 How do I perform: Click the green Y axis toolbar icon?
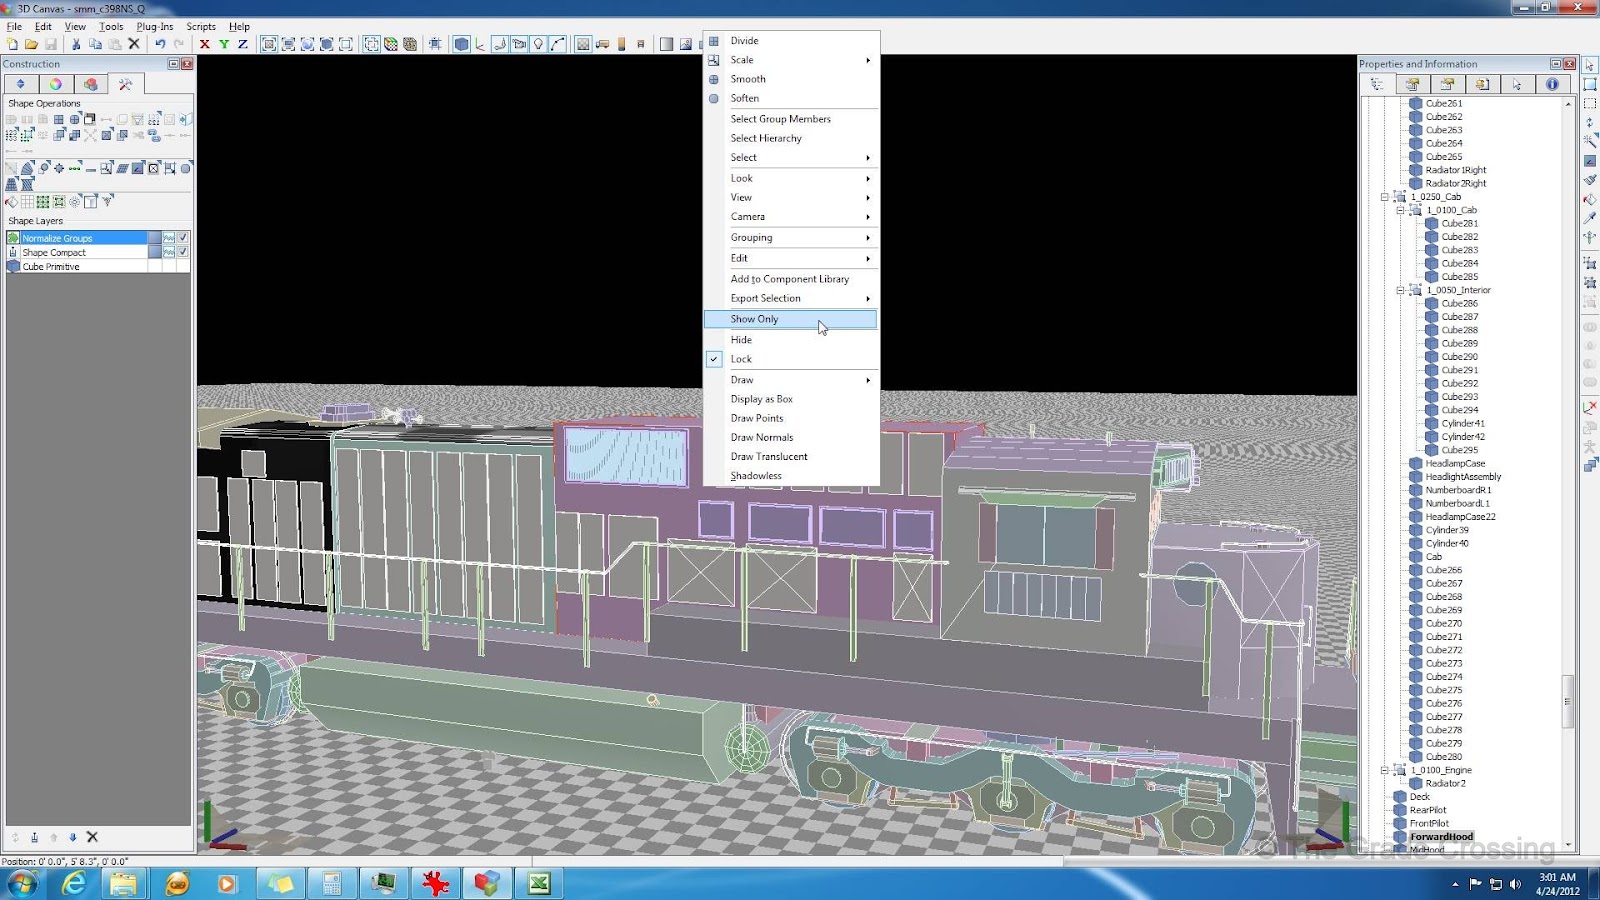[224, 44]
